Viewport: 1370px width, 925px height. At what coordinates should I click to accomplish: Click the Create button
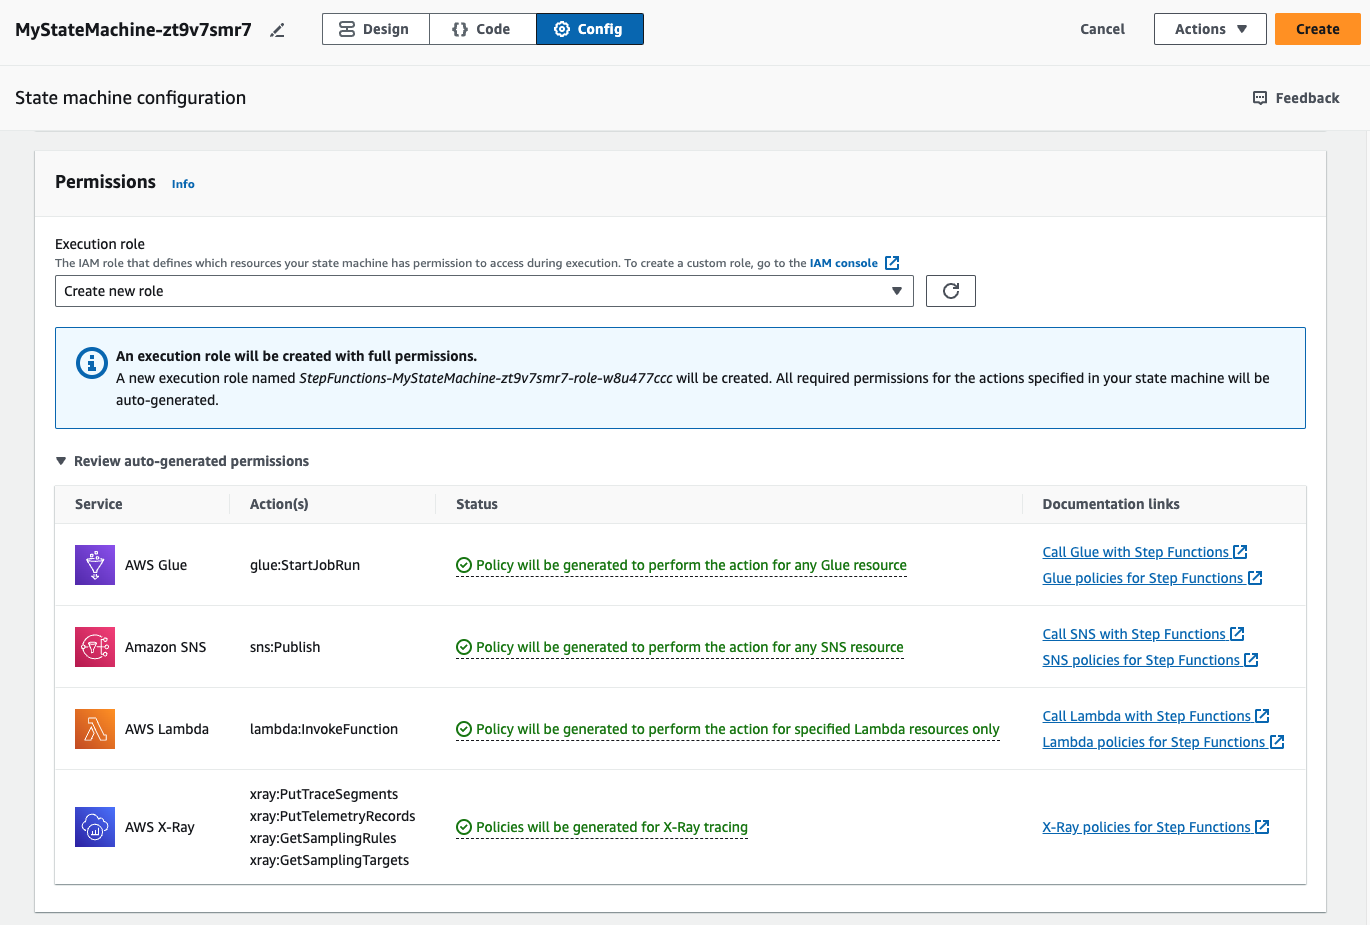(x=1317, y=29)
